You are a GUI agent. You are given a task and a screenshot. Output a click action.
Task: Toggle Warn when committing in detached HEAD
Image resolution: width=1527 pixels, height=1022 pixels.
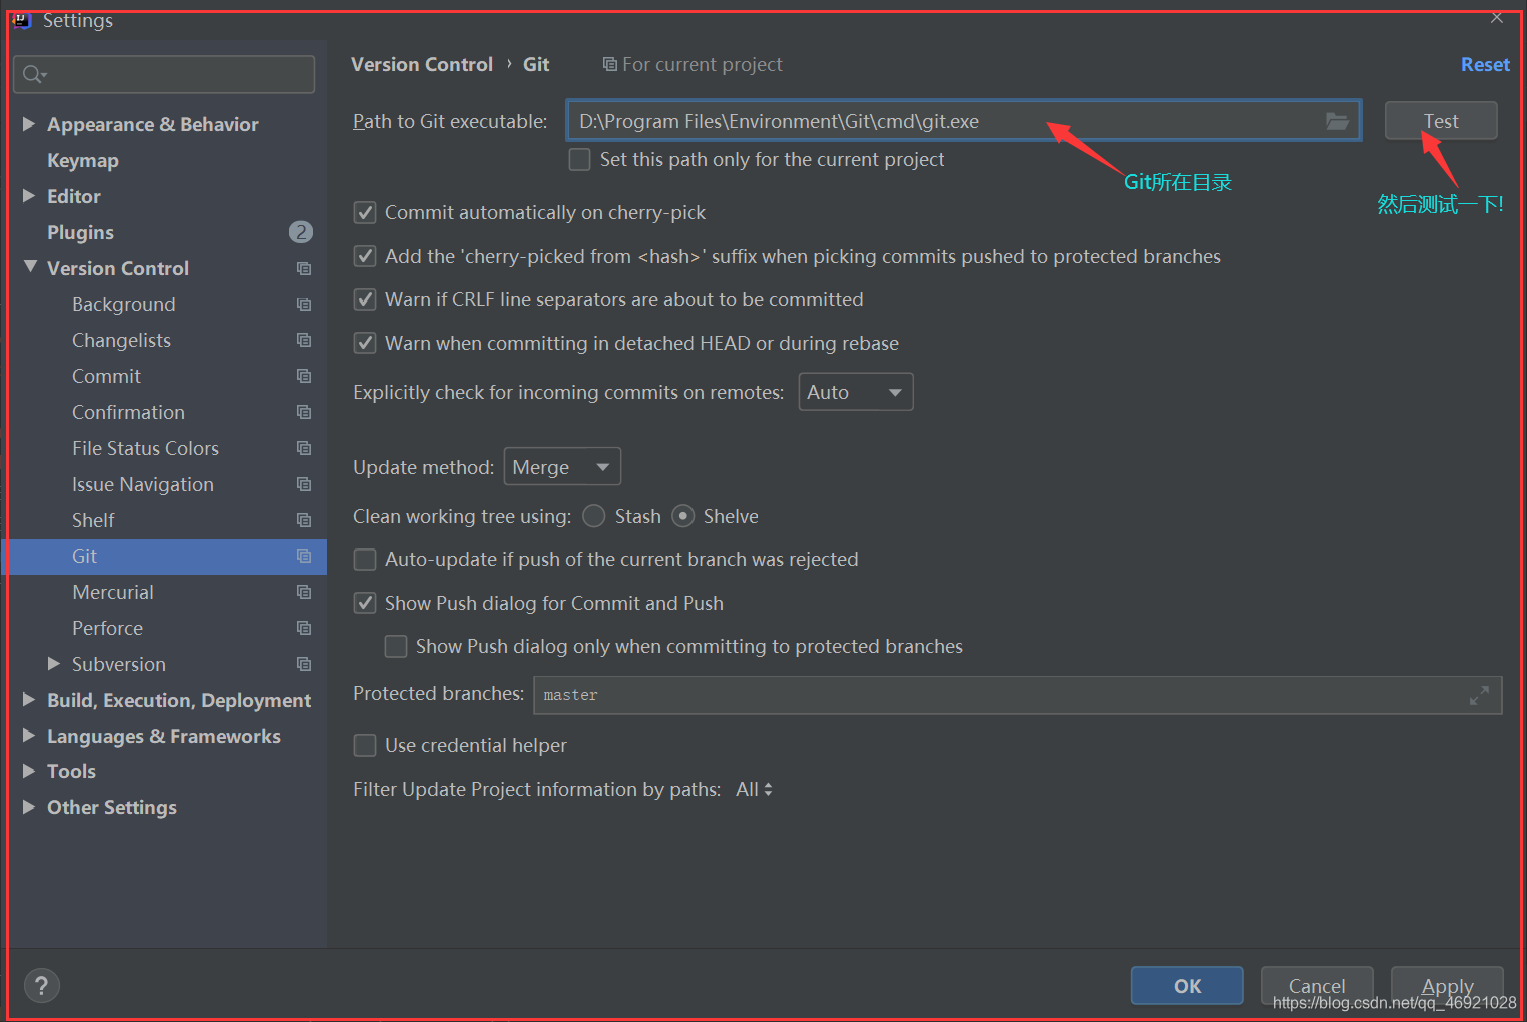[365, 343]
